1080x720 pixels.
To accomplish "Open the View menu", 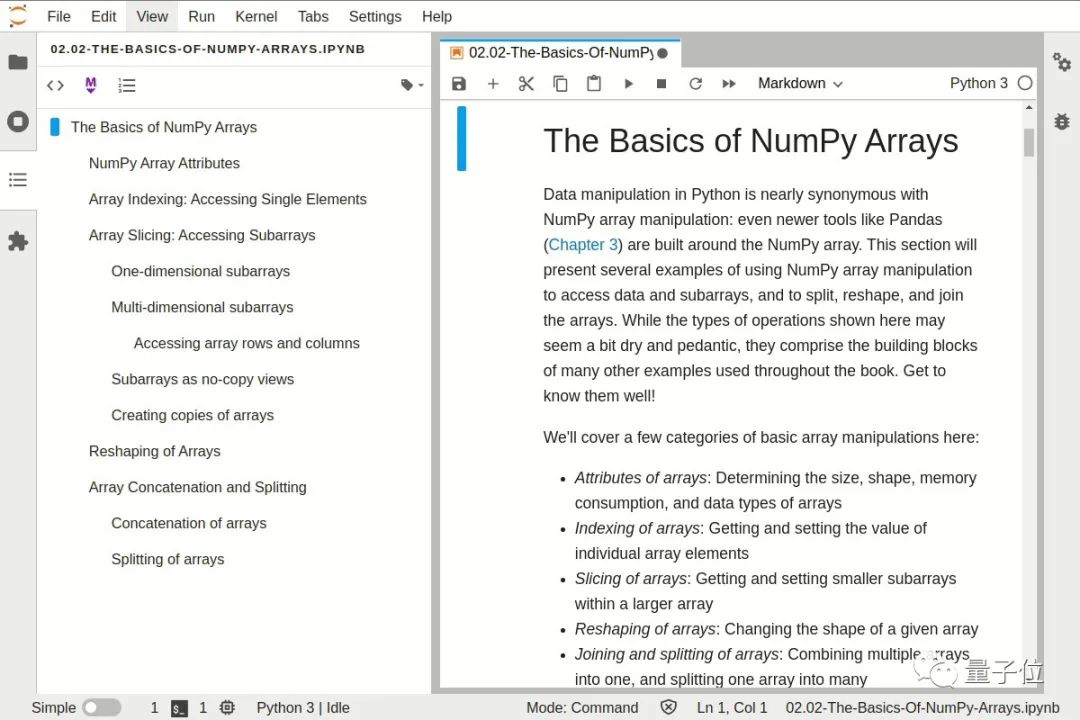I will [152, 17].
